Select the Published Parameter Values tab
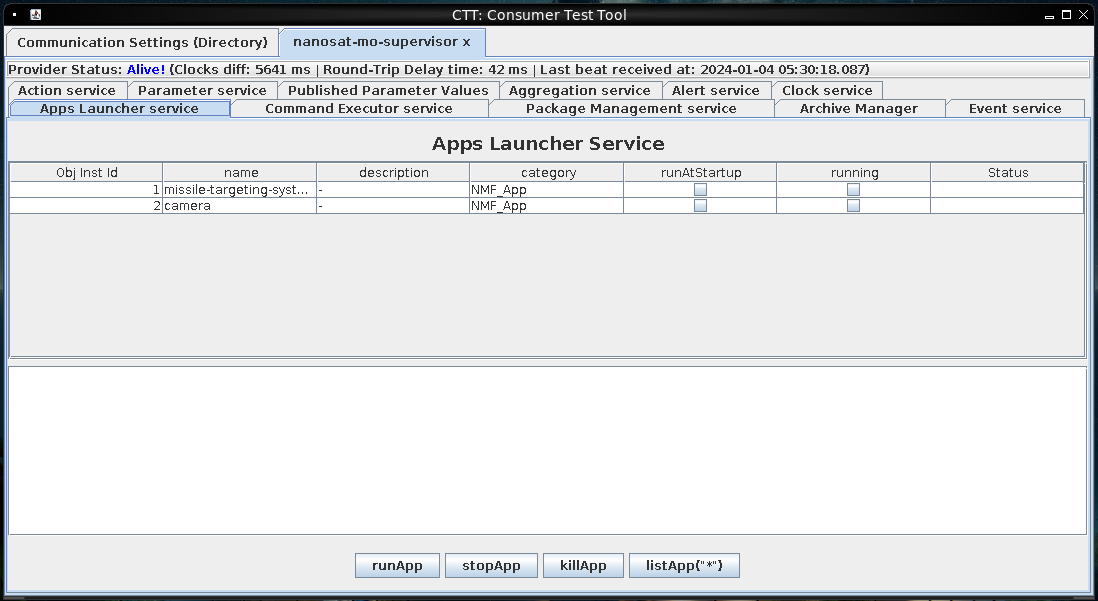Viewport: 1098px width, 601px height. 388,90
